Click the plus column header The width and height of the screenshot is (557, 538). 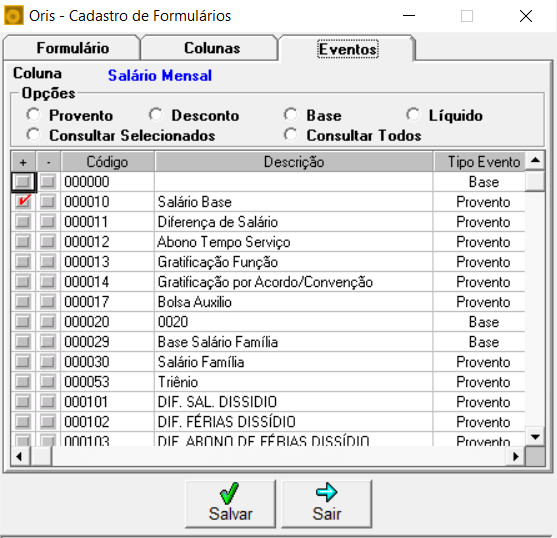pyautogui.click(x=23, y=162)
